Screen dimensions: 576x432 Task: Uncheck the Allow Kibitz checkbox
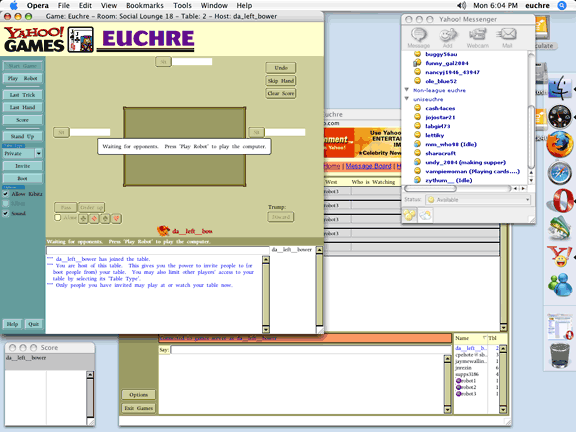click(x=6, y=194)
